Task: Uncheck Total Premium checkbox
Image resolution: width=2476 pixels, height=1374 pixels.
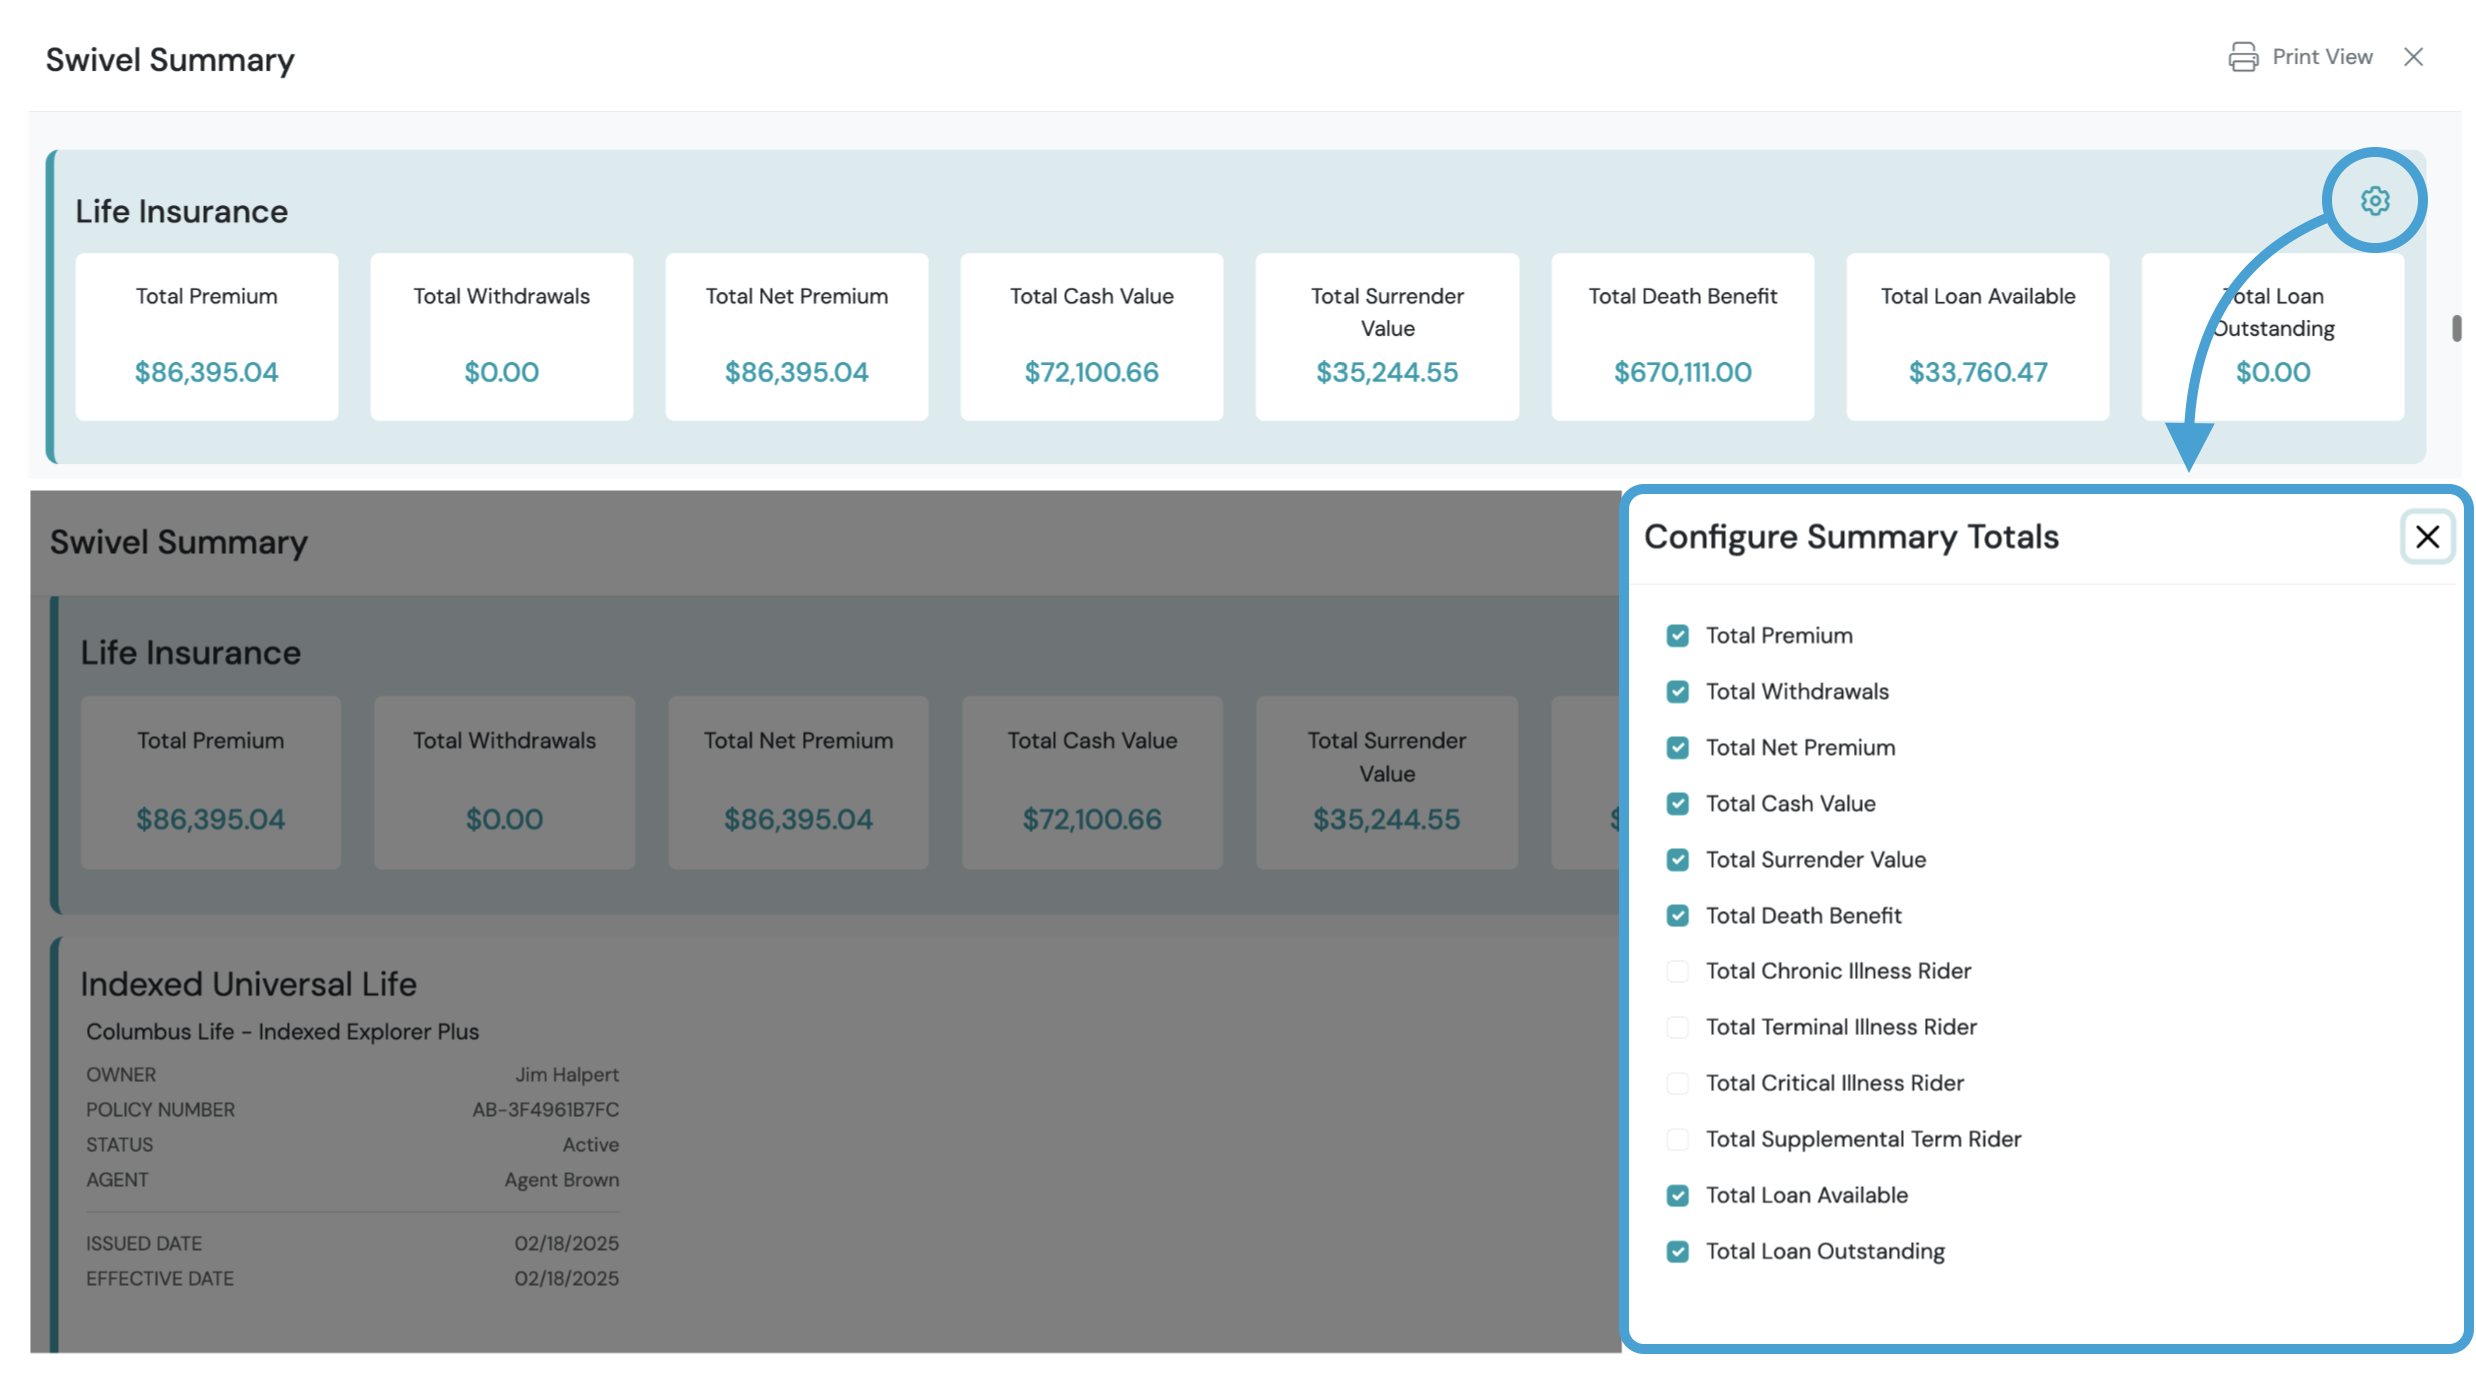Action: click(1678, 636)
